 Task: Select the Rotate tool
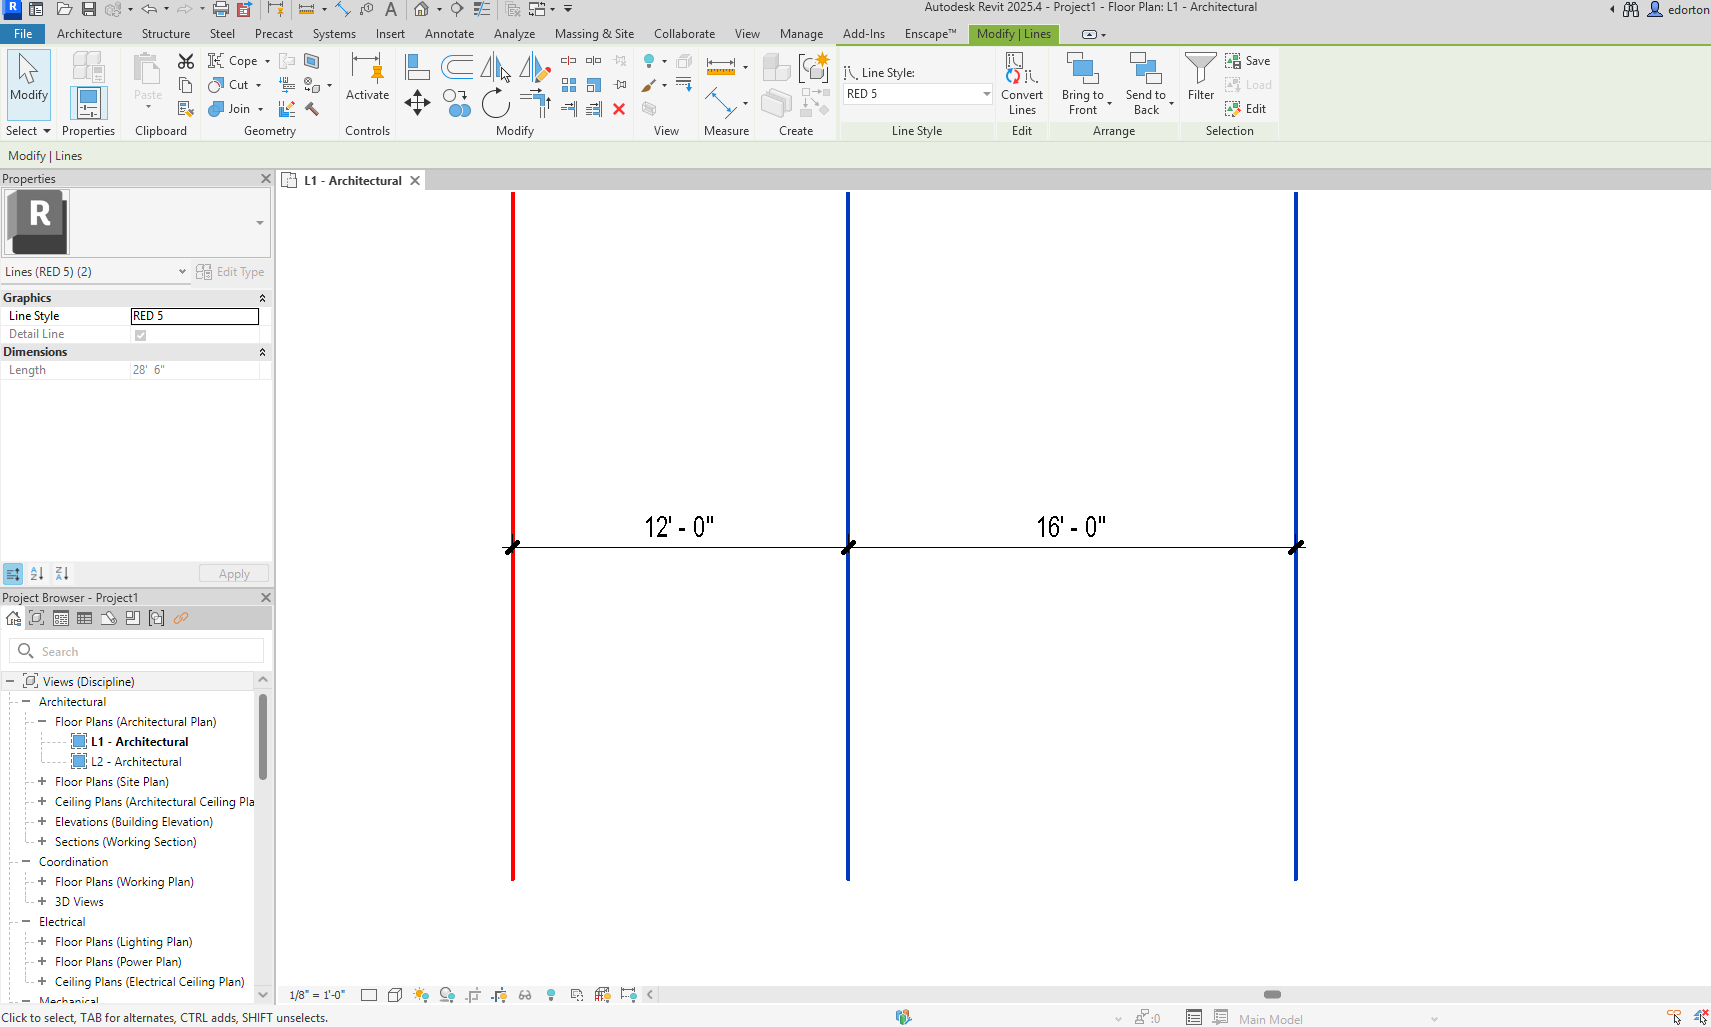(495, 103)
